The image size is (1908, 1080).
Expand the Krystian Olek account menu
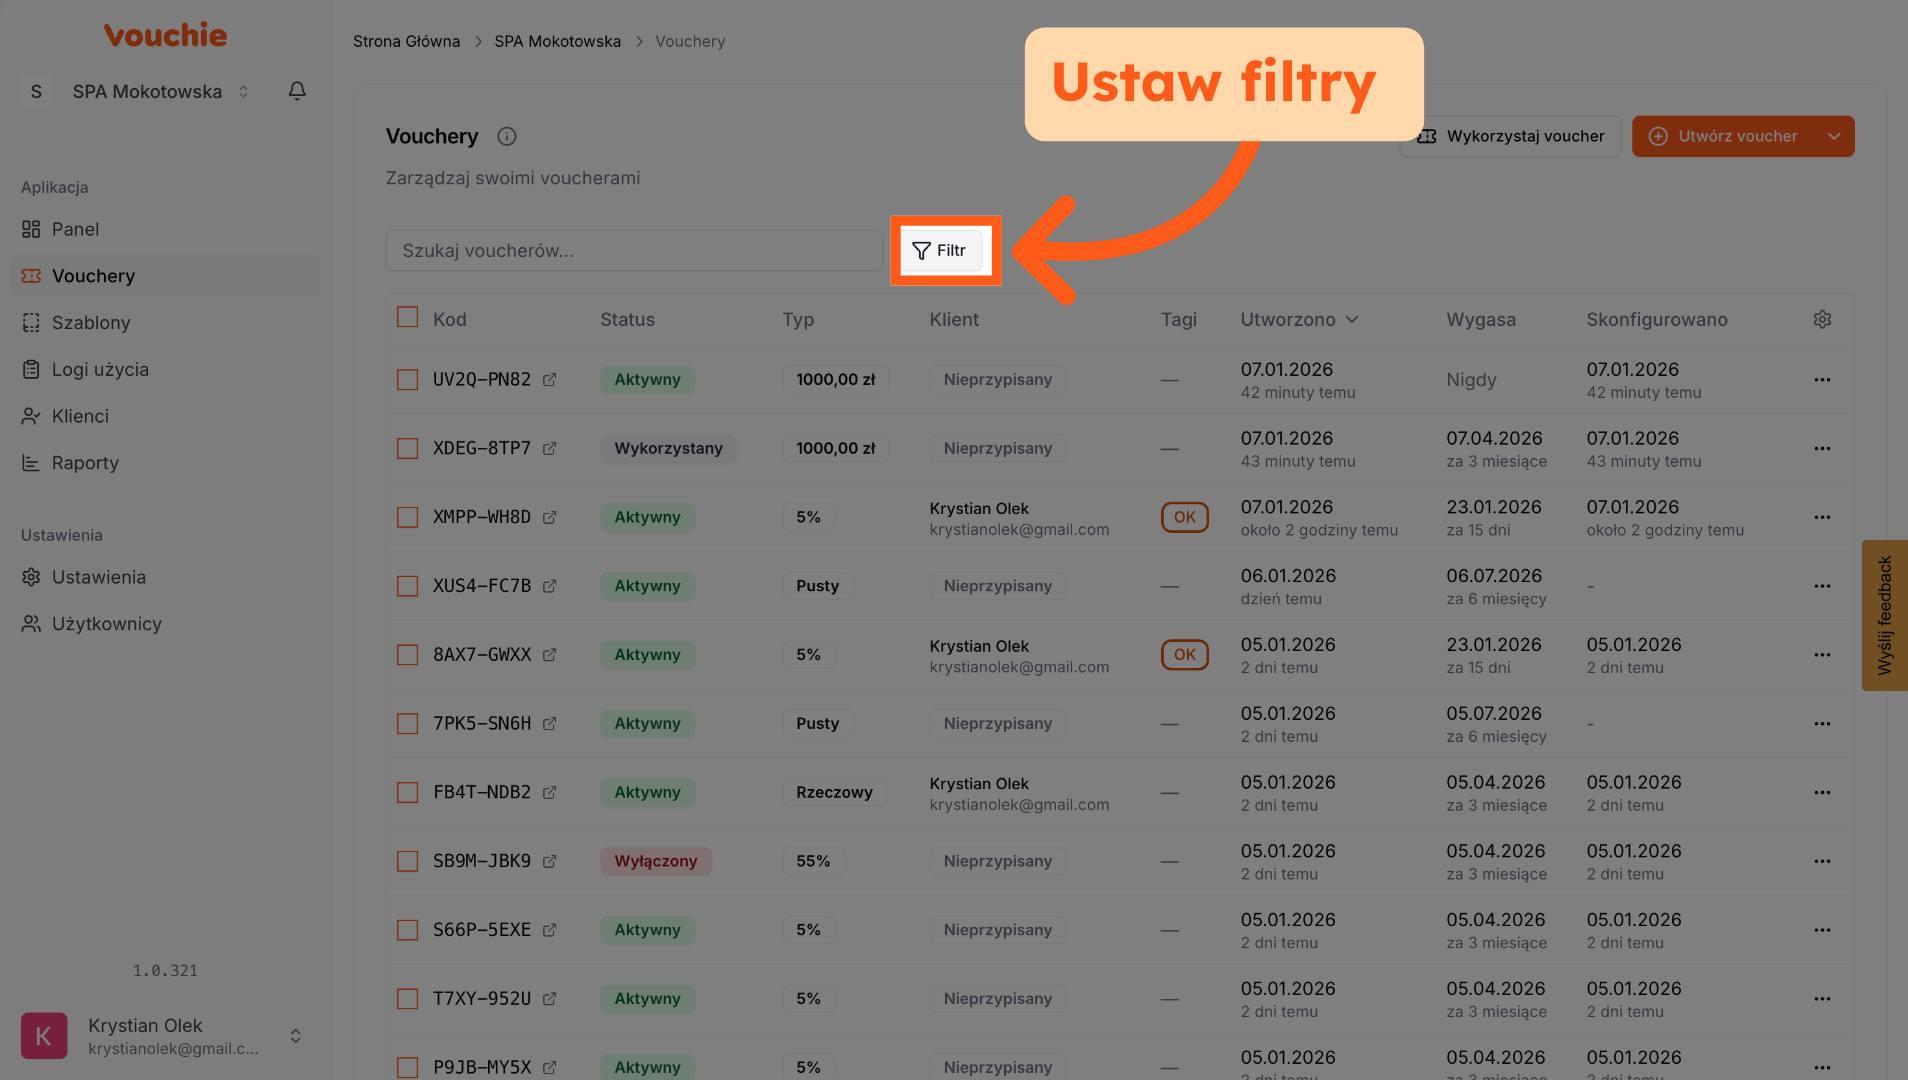coord(295,1036)
